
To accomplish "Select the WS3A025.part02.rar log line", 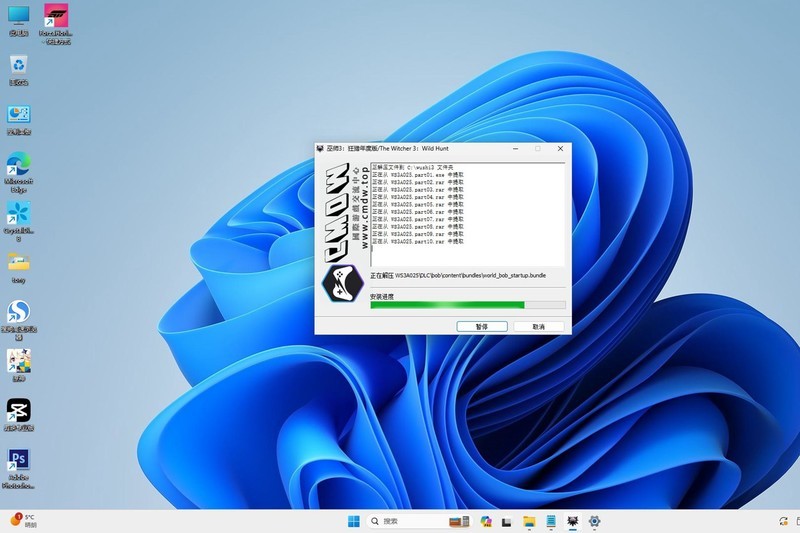I will pyautogui.click(x=418, y=182).
